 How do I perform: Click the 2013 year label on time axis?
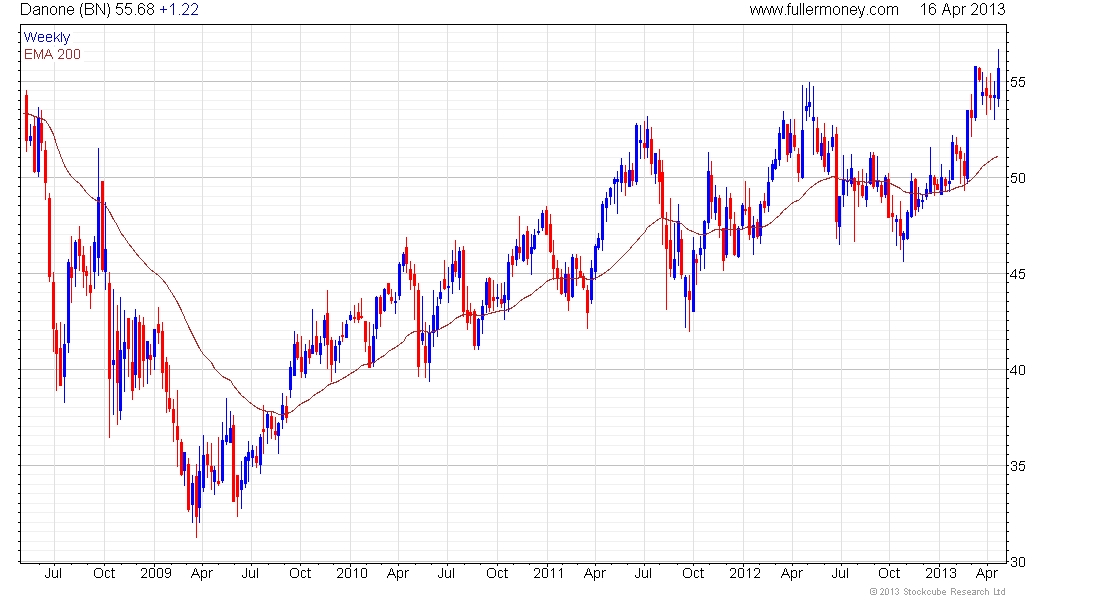point(941,573)
